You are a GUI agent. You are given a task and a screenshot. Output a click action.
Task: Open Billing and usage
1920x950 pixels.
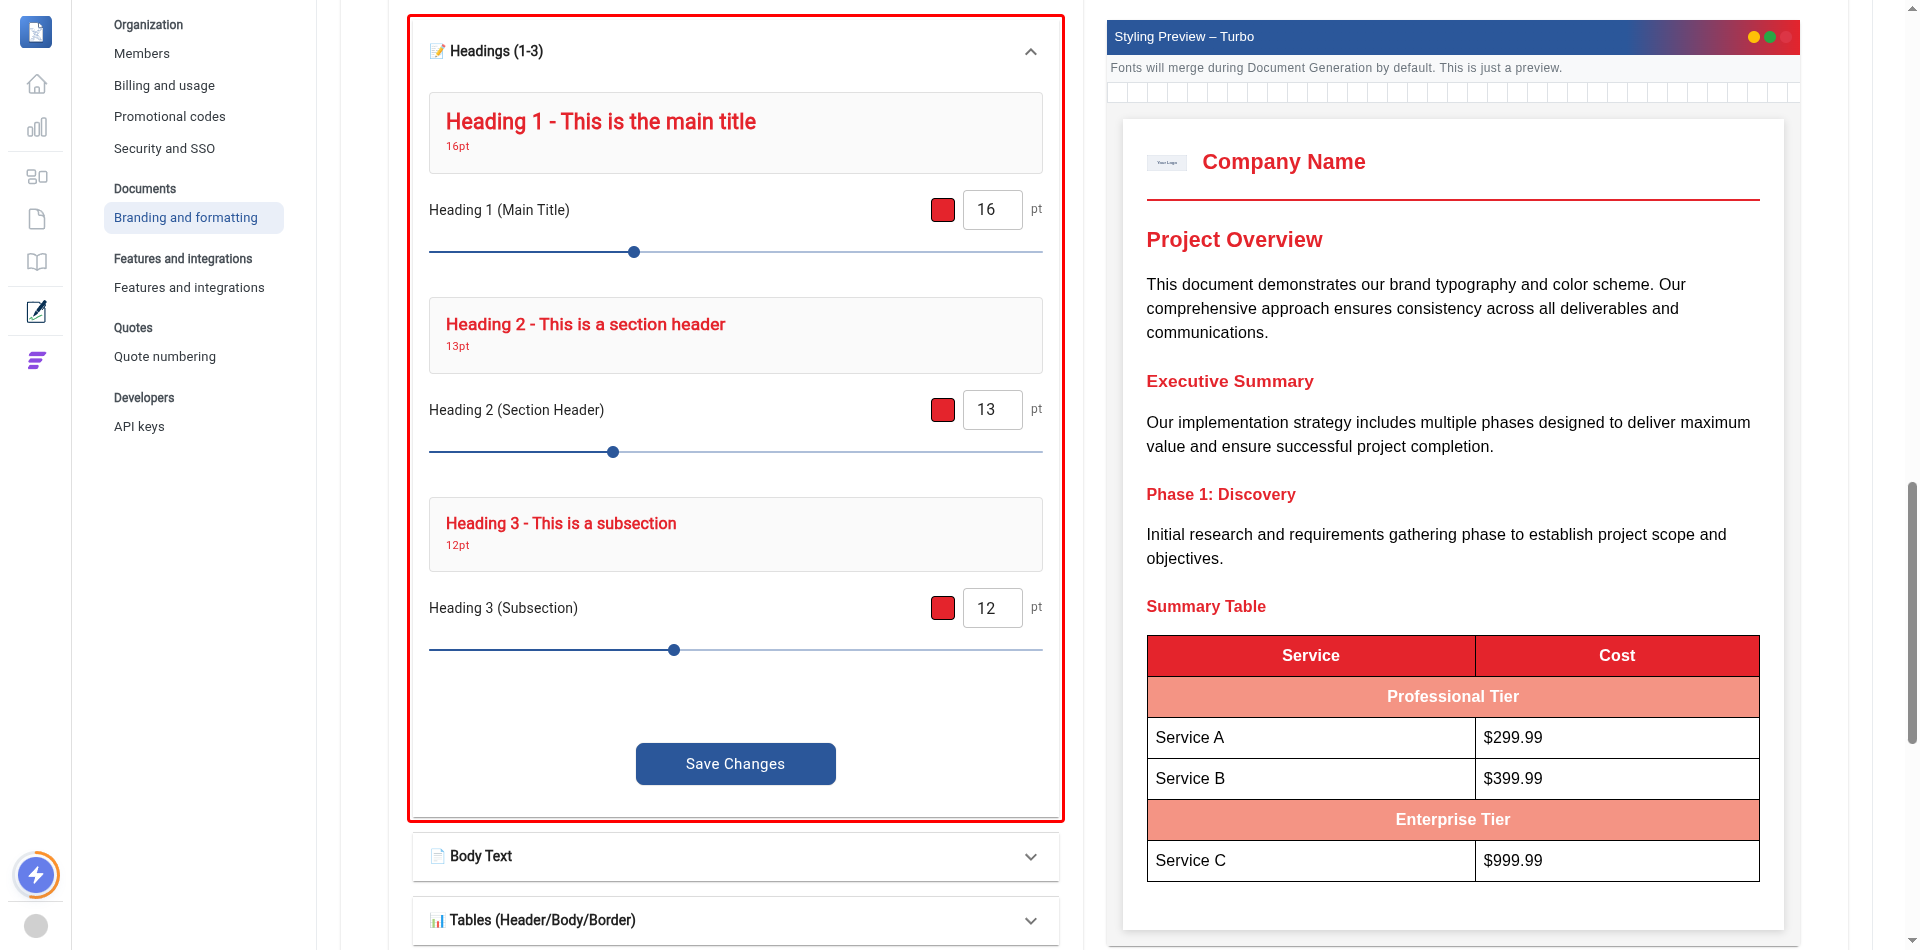click(x=164, y=86)
